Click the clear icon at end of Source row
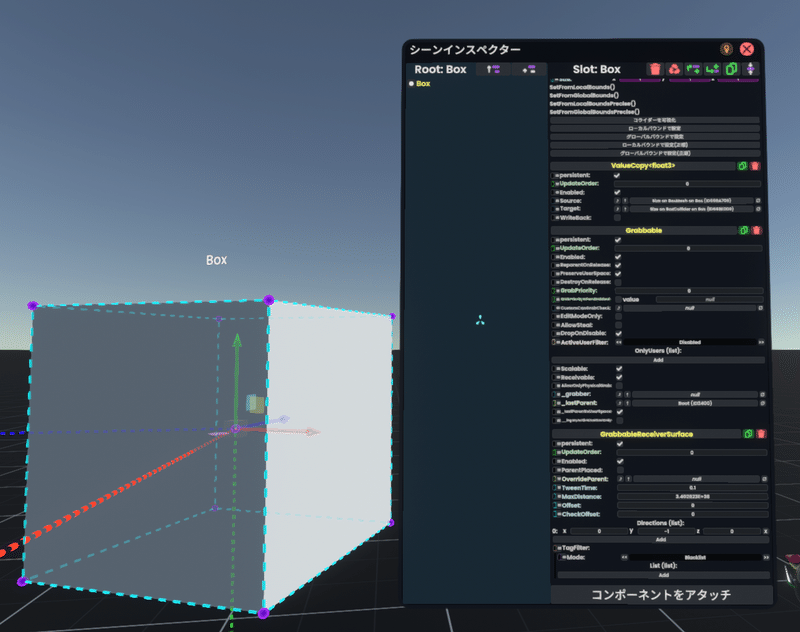 pos(758,201)
